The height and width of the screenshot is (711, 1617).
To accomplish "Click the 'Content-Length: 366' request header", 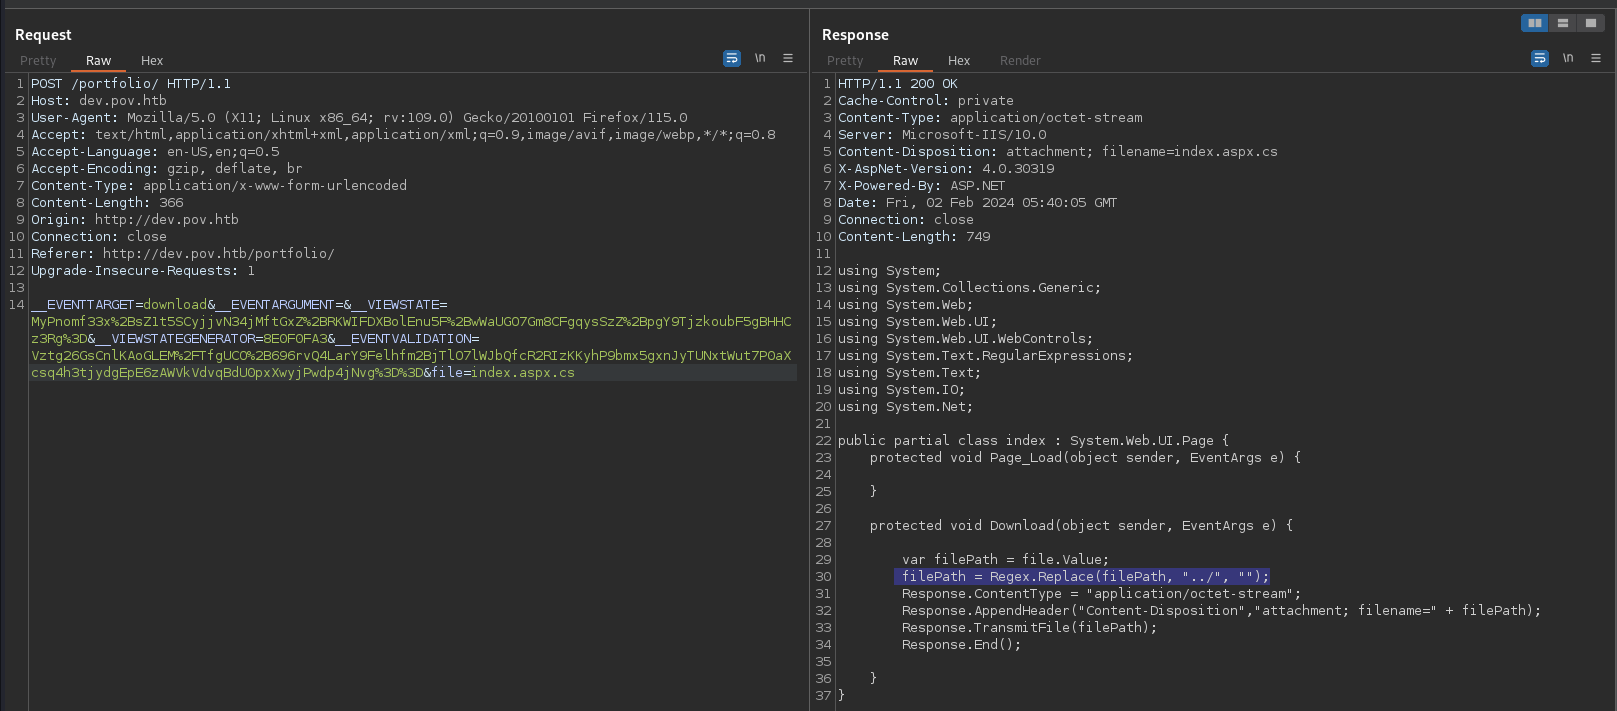I will pyautogui.click(x=107, y=203).
